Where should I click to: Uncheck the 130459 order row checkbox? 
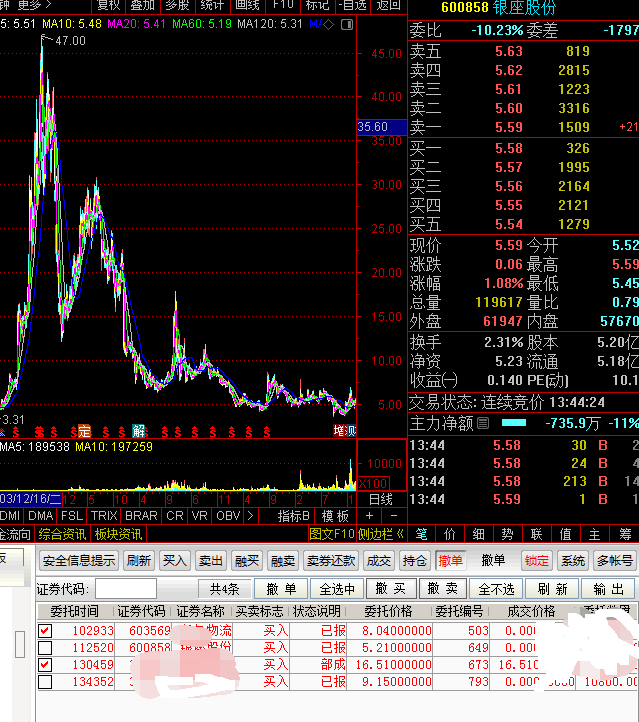click(45, 665)
